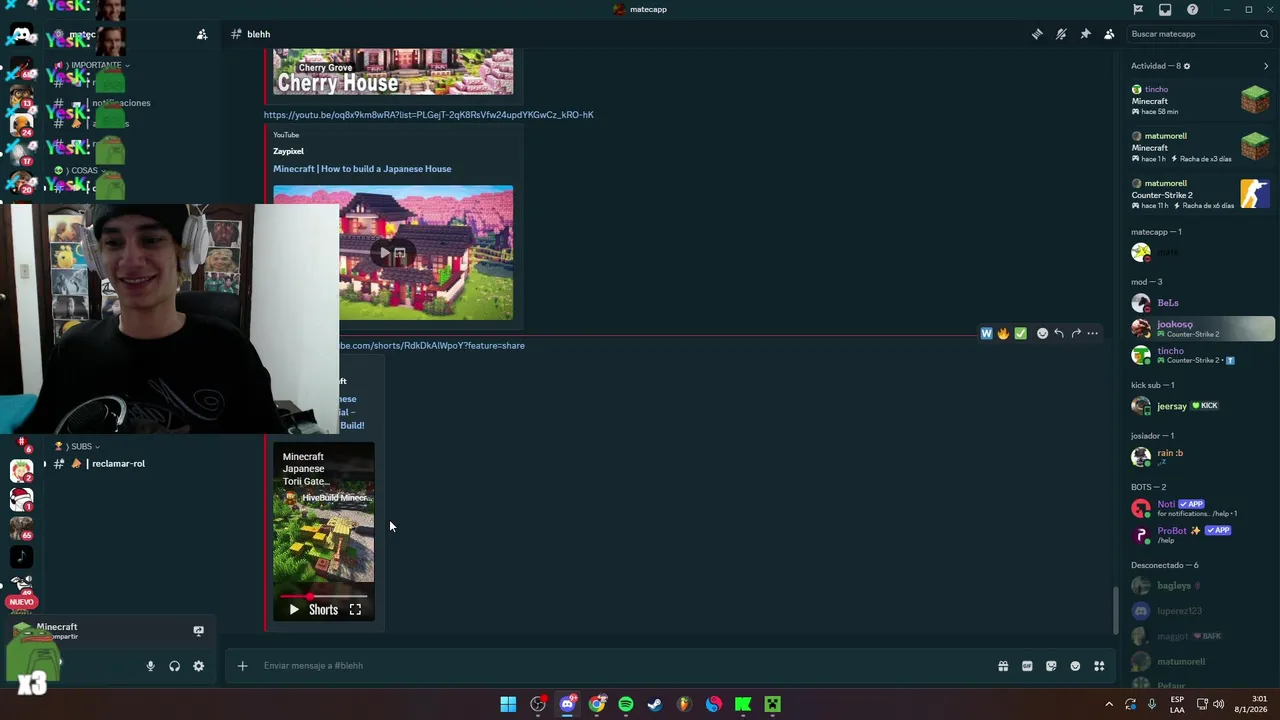This screenshot has height=720, width=1280.
Task: Open the Inbox icon
Action: [1165, 9]
